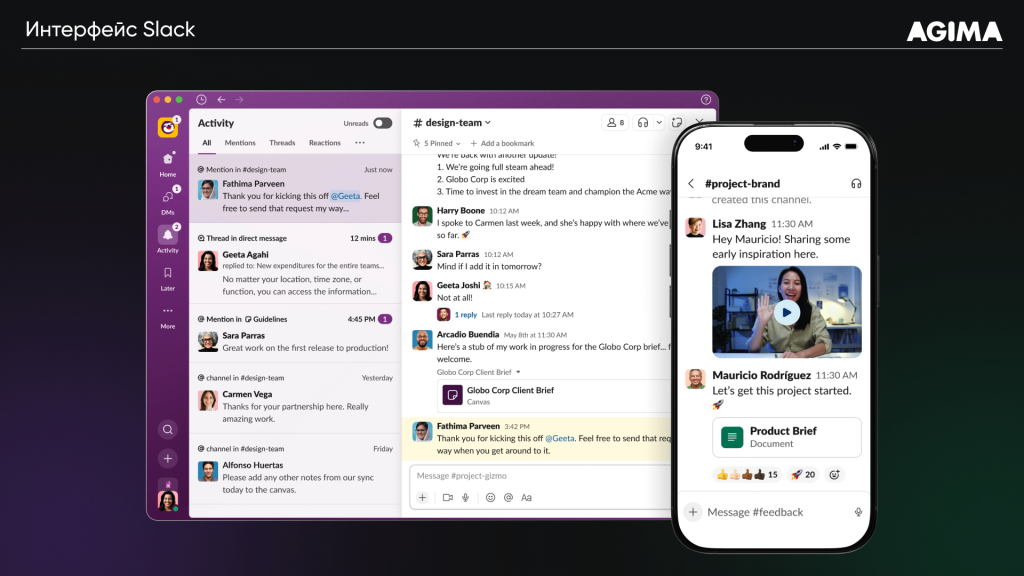
Task: Switch to the Mentions tab
Action: pyautogui.click(x=240, y=143)
